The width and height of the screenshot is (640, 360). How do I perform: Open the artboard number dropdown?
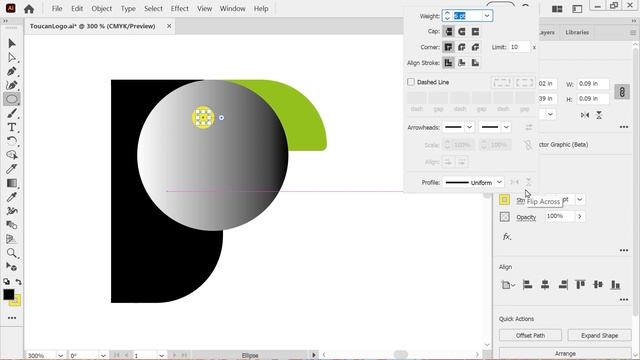pos(162,356)
